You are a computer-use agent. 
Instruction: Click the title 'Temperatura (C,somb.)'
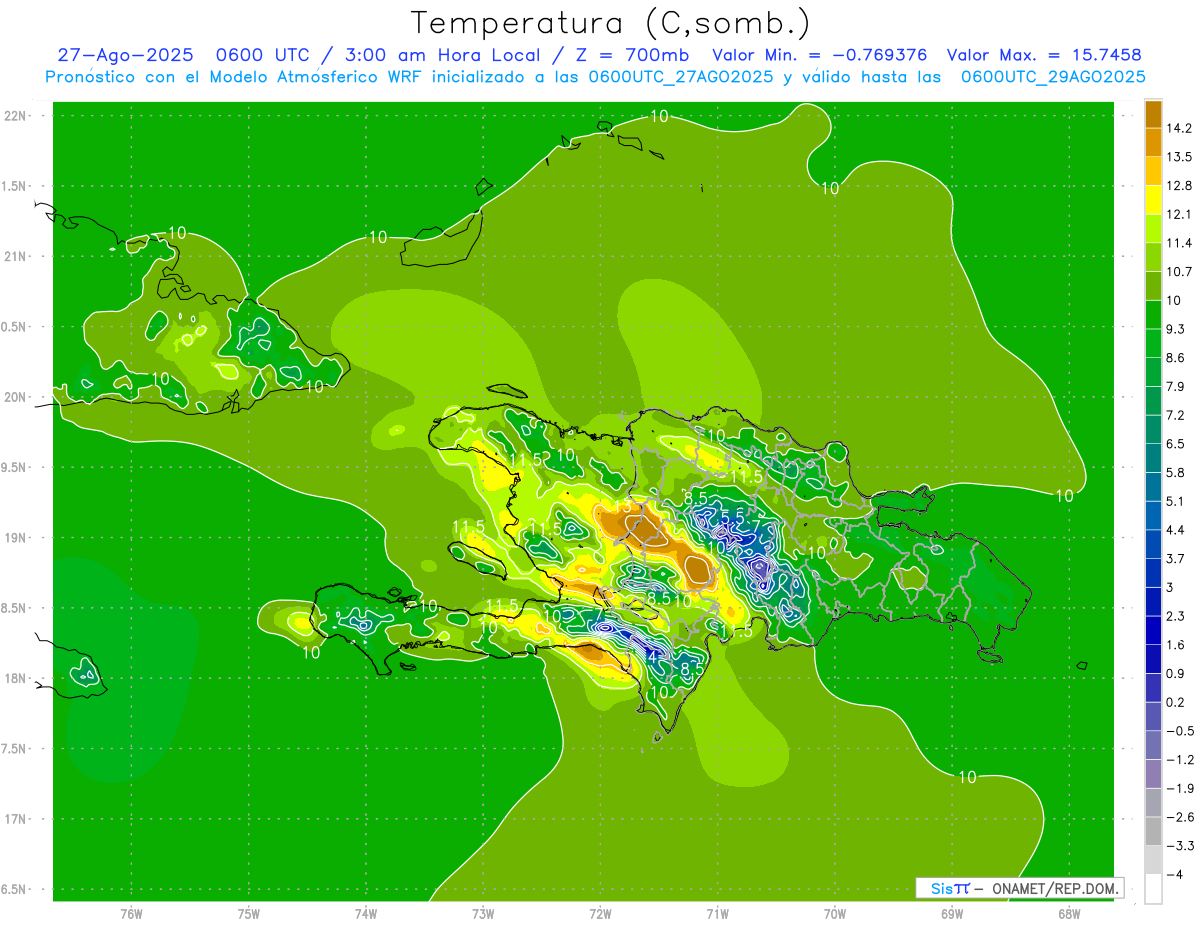(x=609, y=23)
